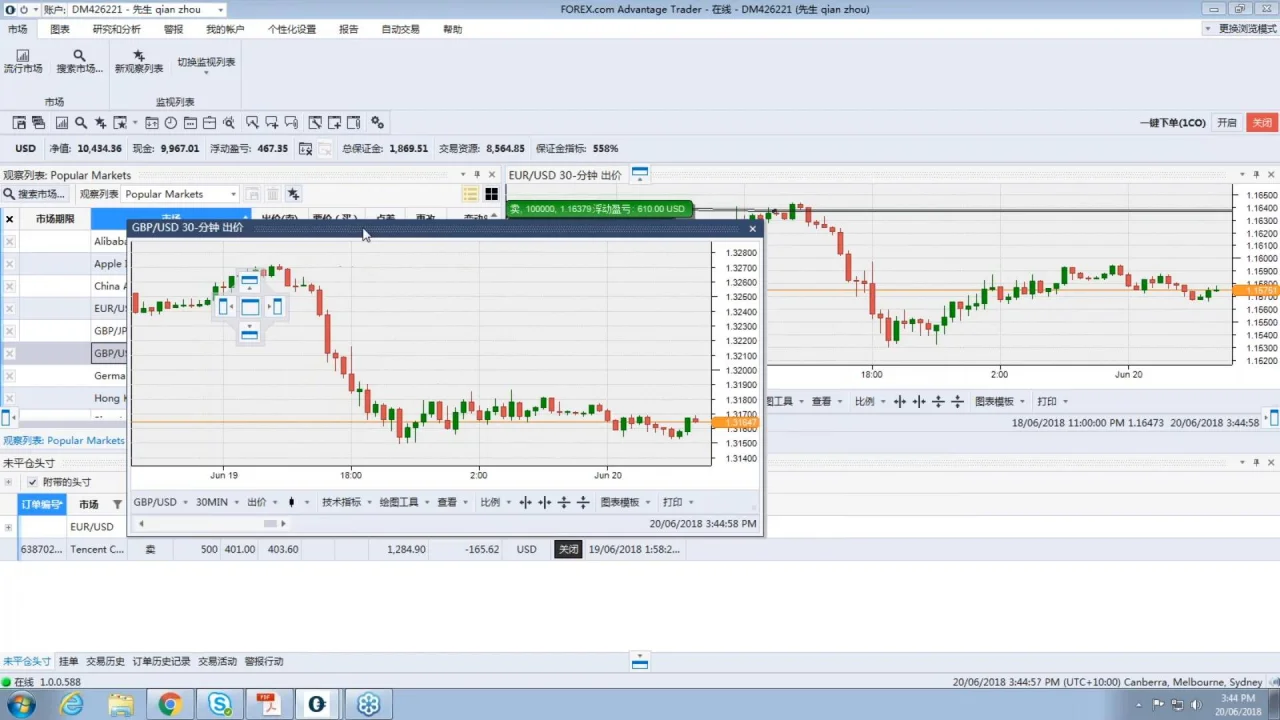Turn one-click trading 开启 on
The image size is (1280, 720).
point(1227,123)
